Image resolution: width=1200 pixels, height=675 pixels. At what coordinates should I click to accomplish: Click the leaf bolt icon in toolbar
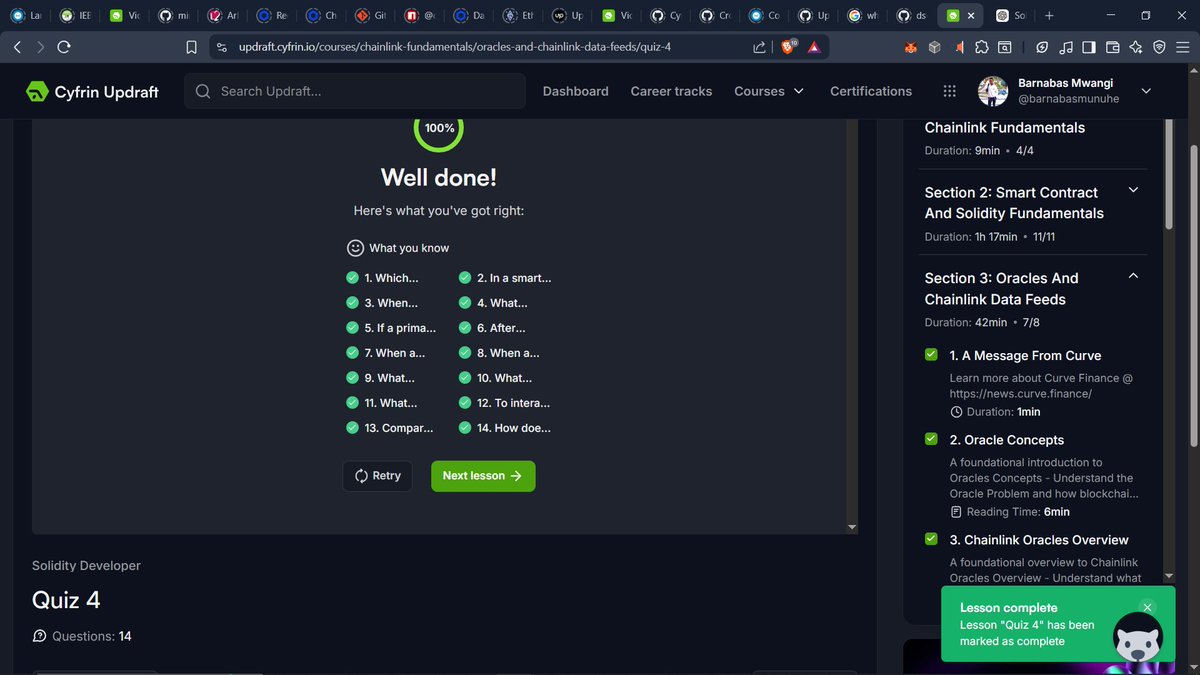pos(1041,47)
